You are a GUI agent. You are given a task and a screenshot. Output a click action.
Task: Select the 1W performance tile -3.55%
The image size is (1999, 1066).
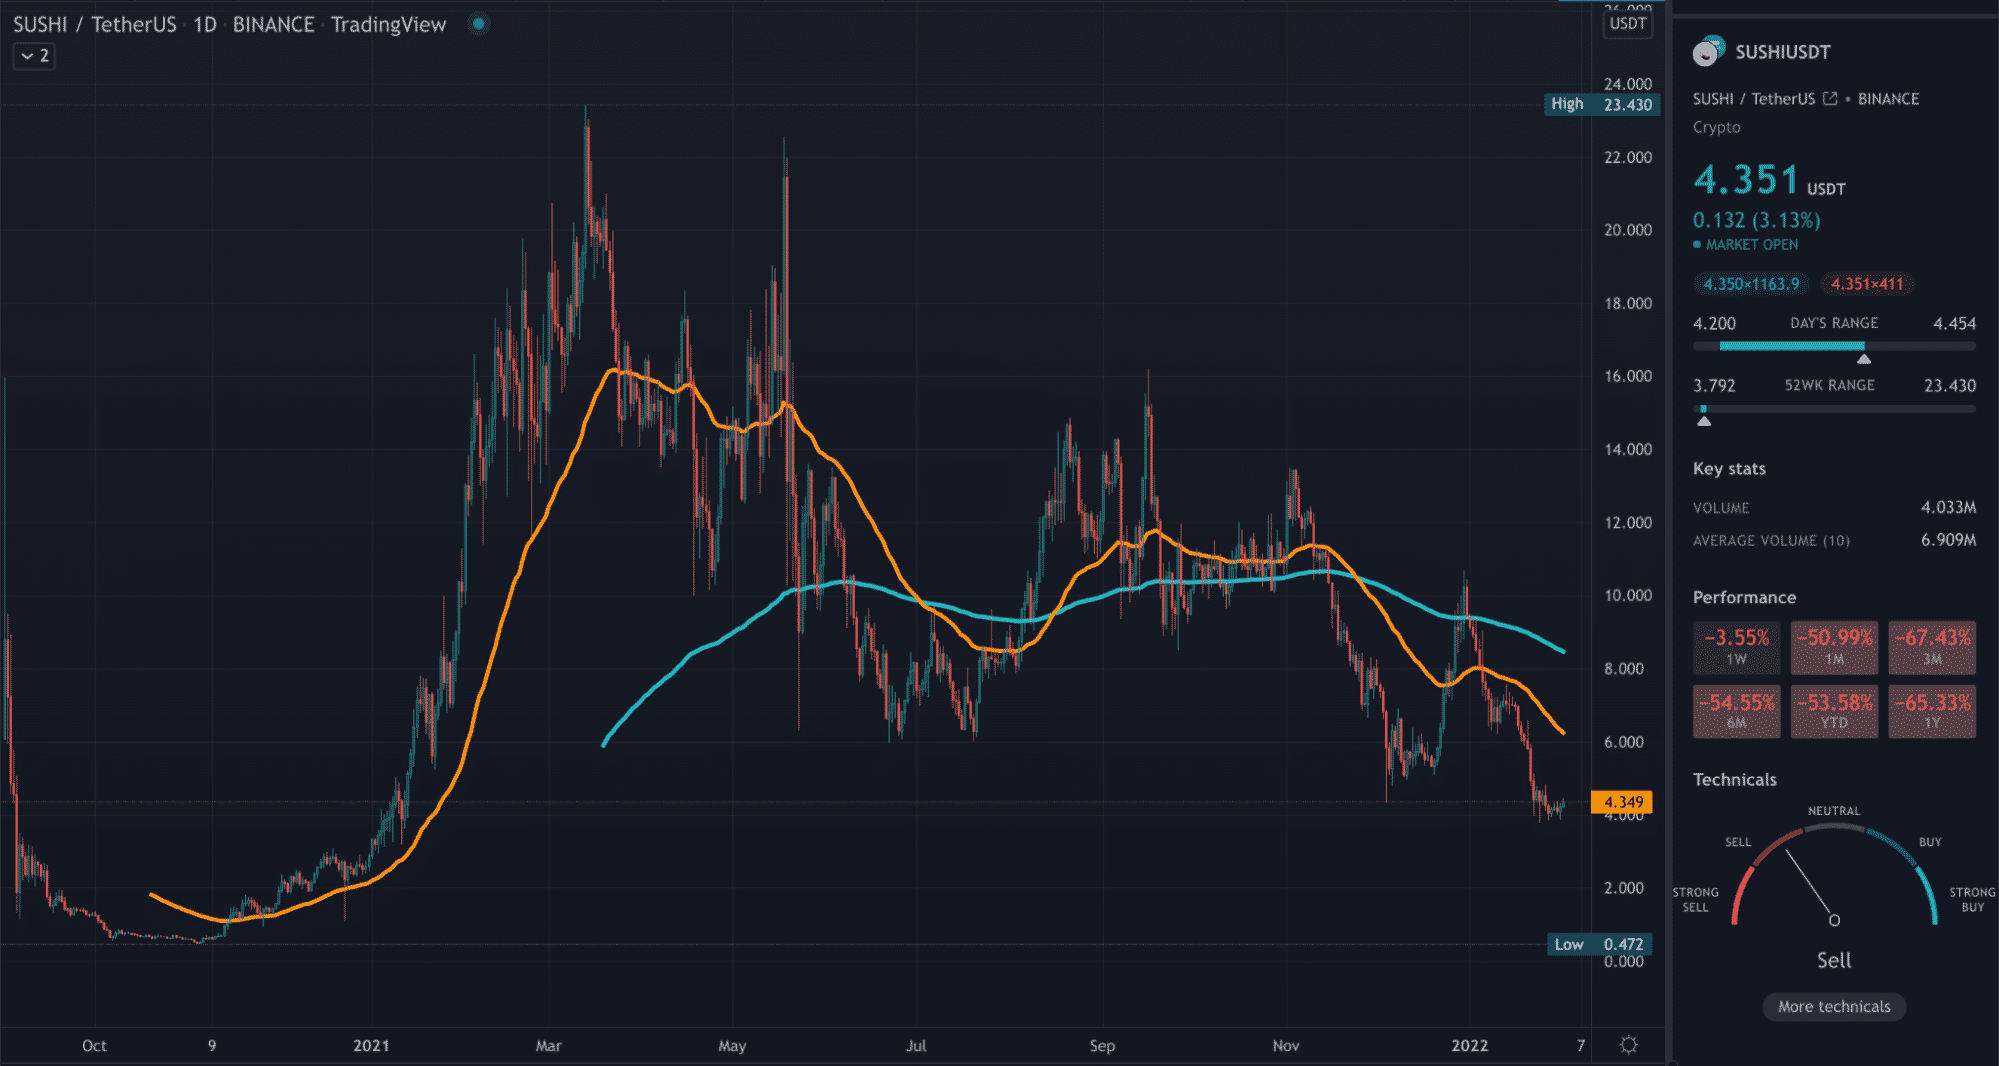(1736, 647)
